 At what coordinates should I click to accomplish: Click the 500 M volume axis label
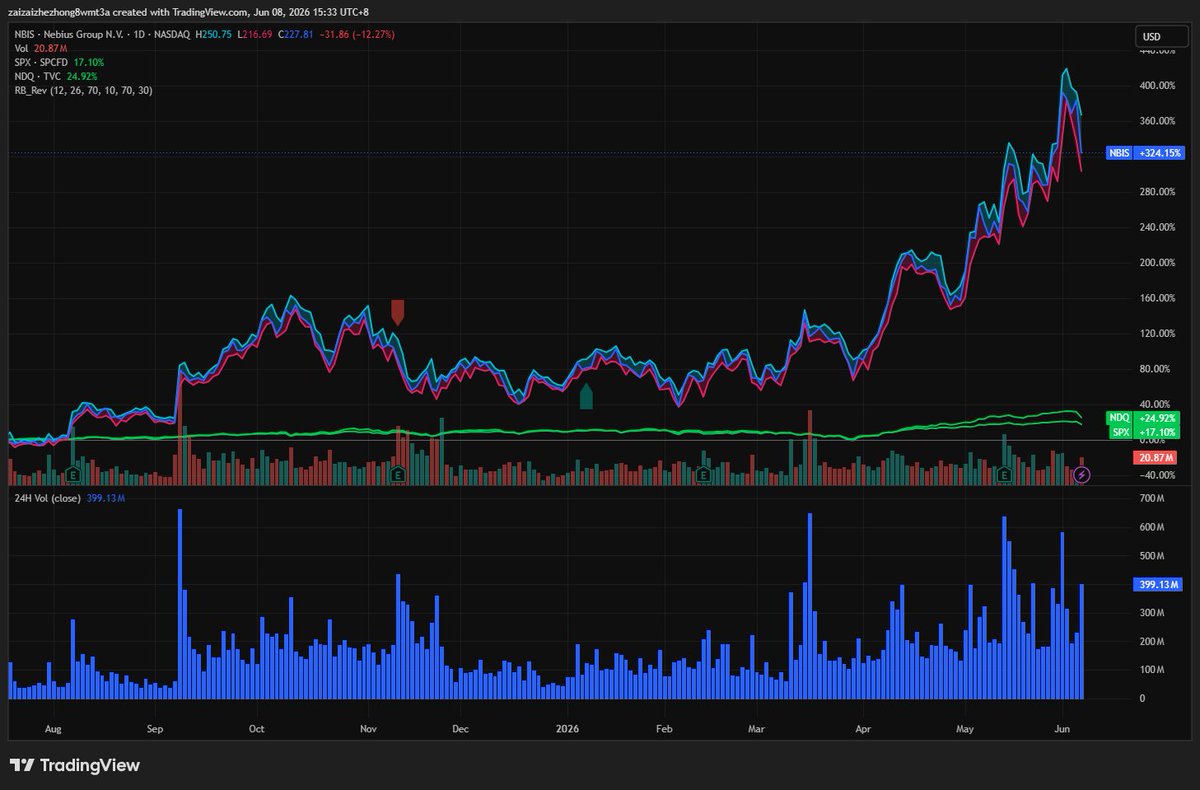tap(1152, 555)
